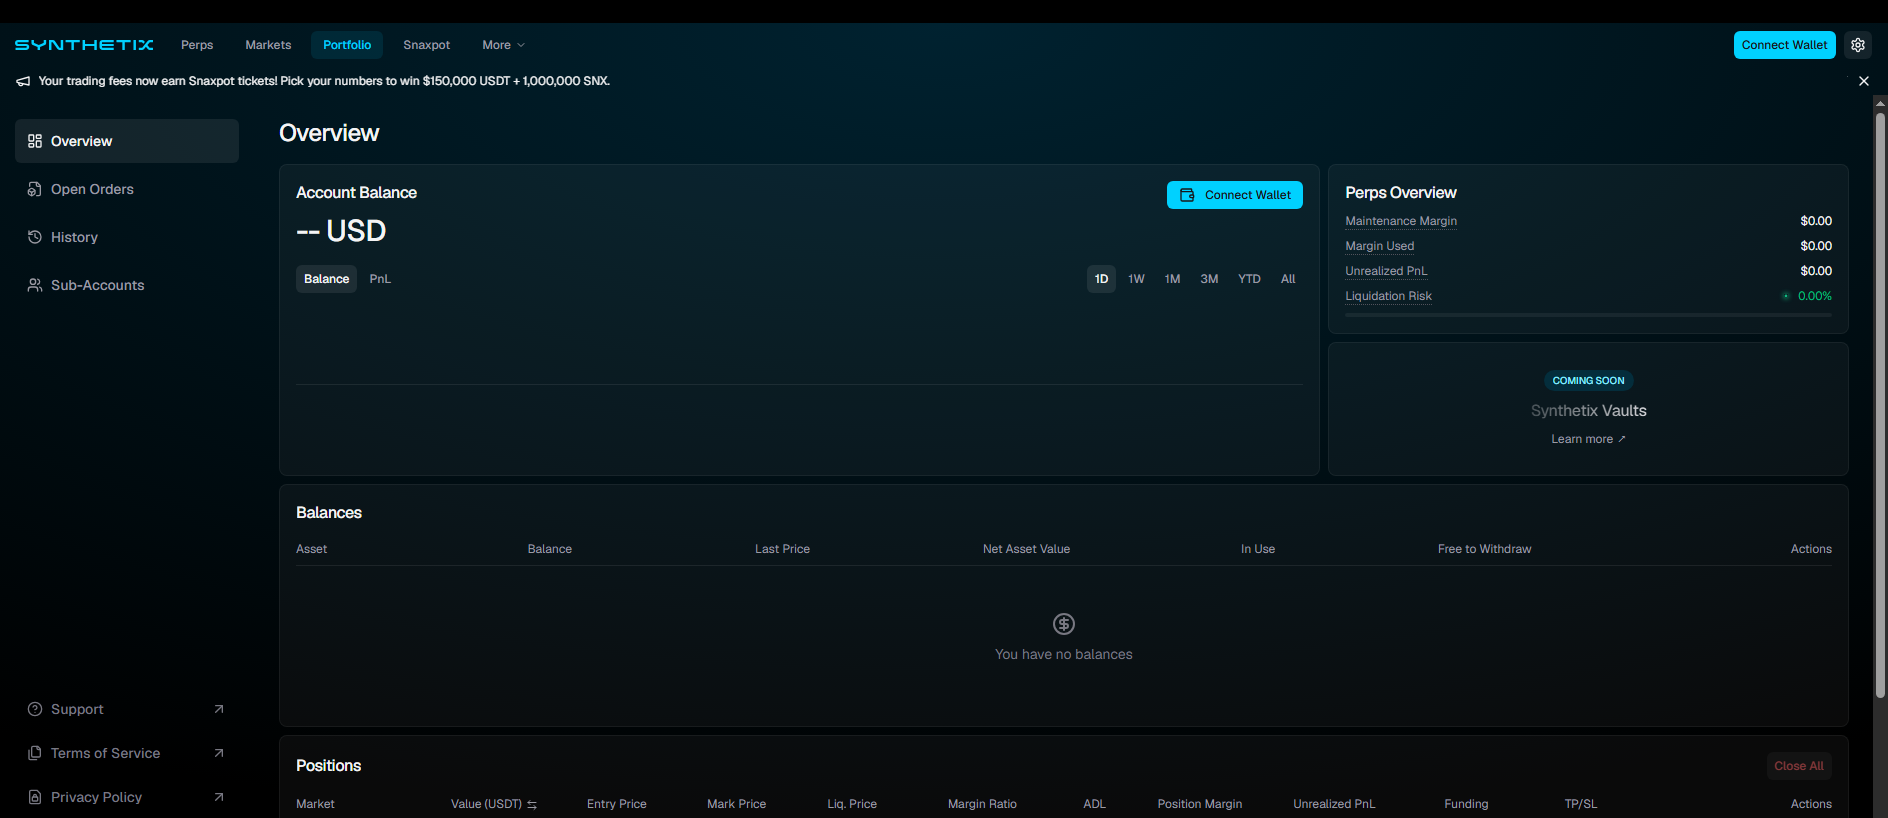Viewport: 1888px width, 818px height.
Task: Click the dollar coin icon in Balances
Action: coord(1064,624)
